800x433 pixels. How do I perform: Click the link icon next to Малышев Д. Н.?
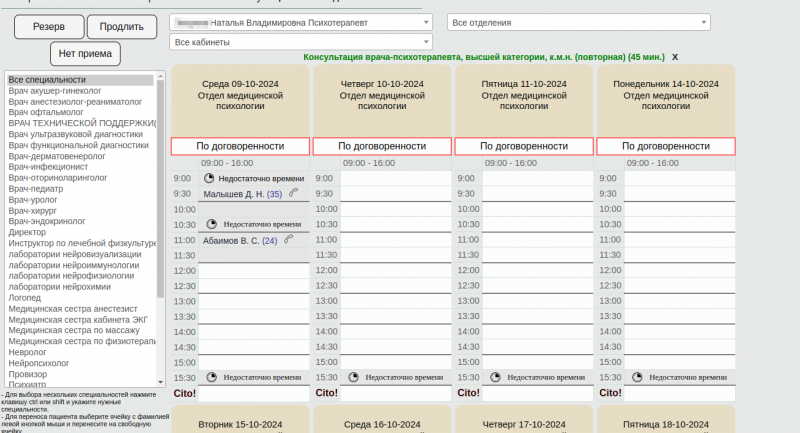coord(293,194)
